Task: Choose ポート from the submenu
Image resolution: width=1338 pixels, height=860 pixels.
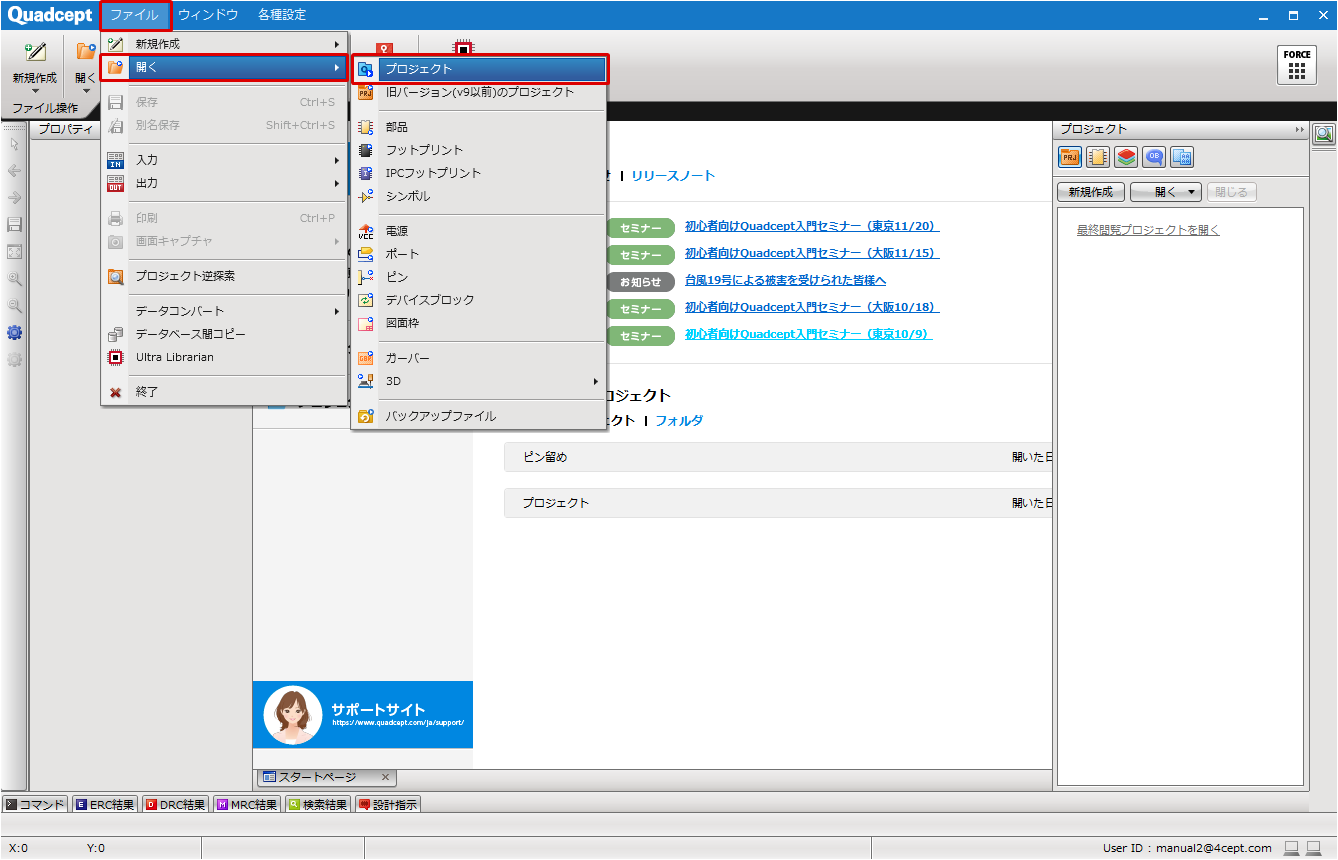Action: click(479, 254)
